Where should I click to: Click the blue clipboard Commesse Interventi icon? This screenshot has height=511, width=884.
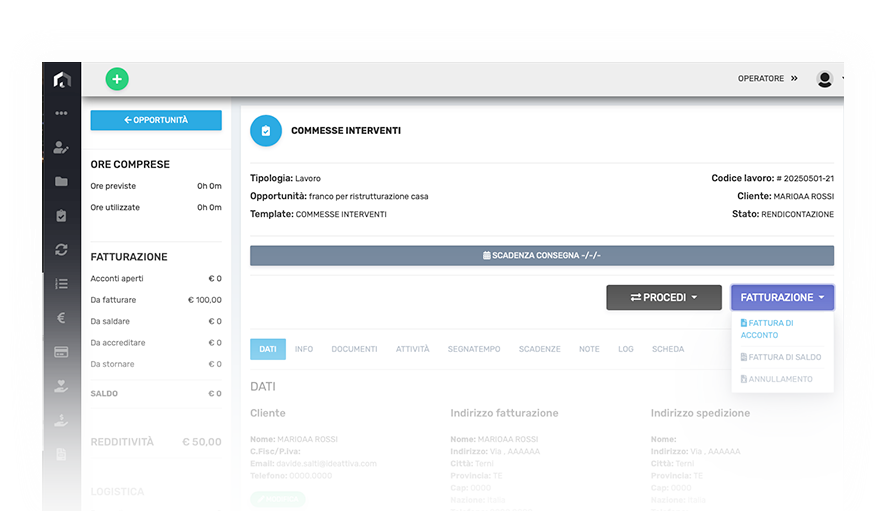pyautogui.click(x=266, y=131)
